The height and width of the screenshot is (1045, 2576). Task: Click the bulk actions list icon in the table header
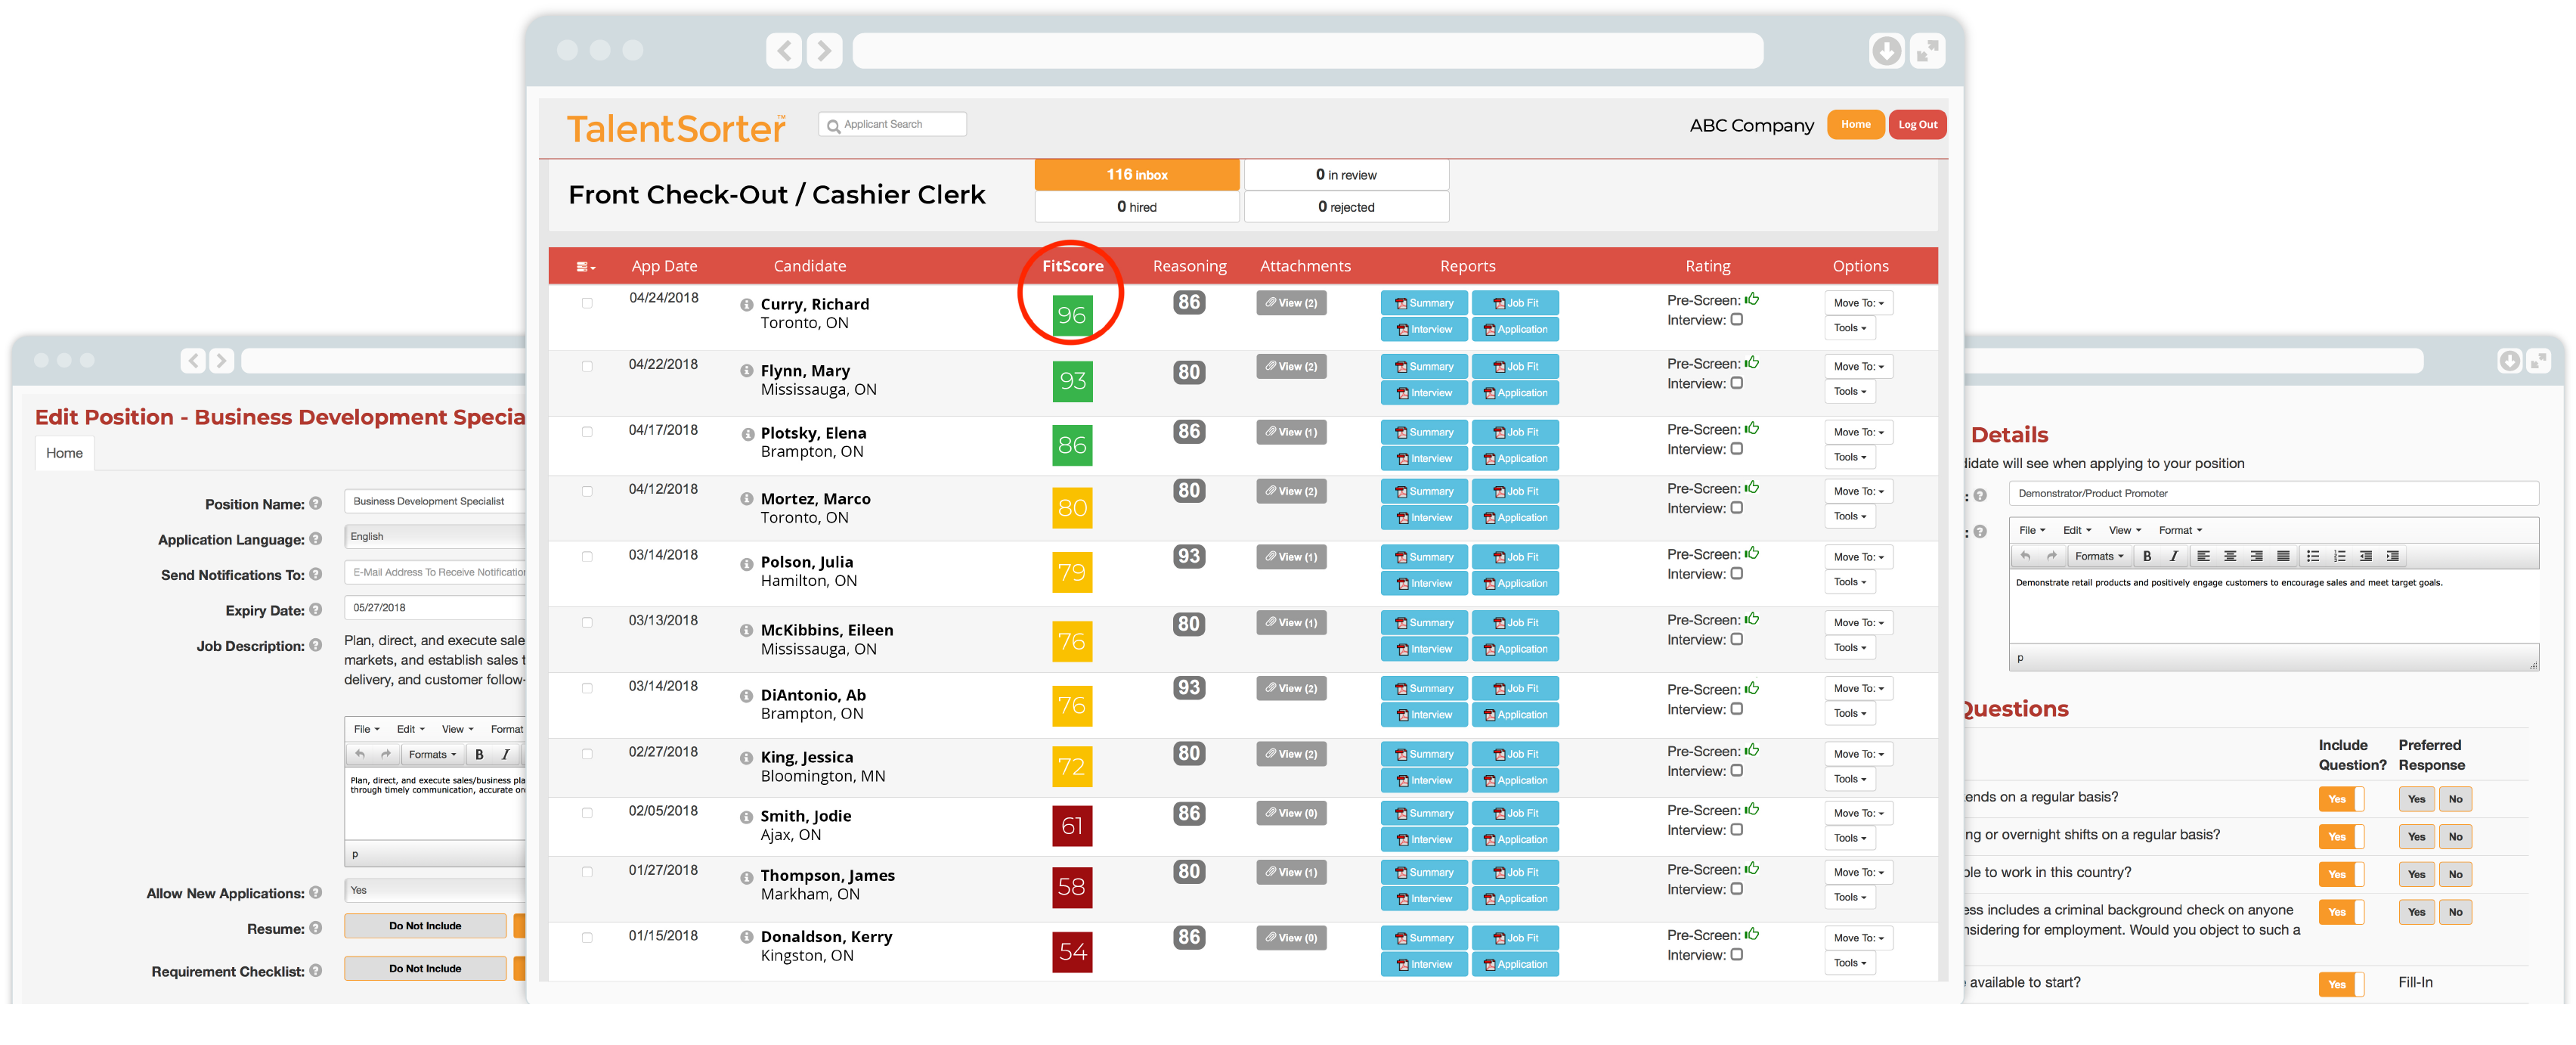coord(585,267)
